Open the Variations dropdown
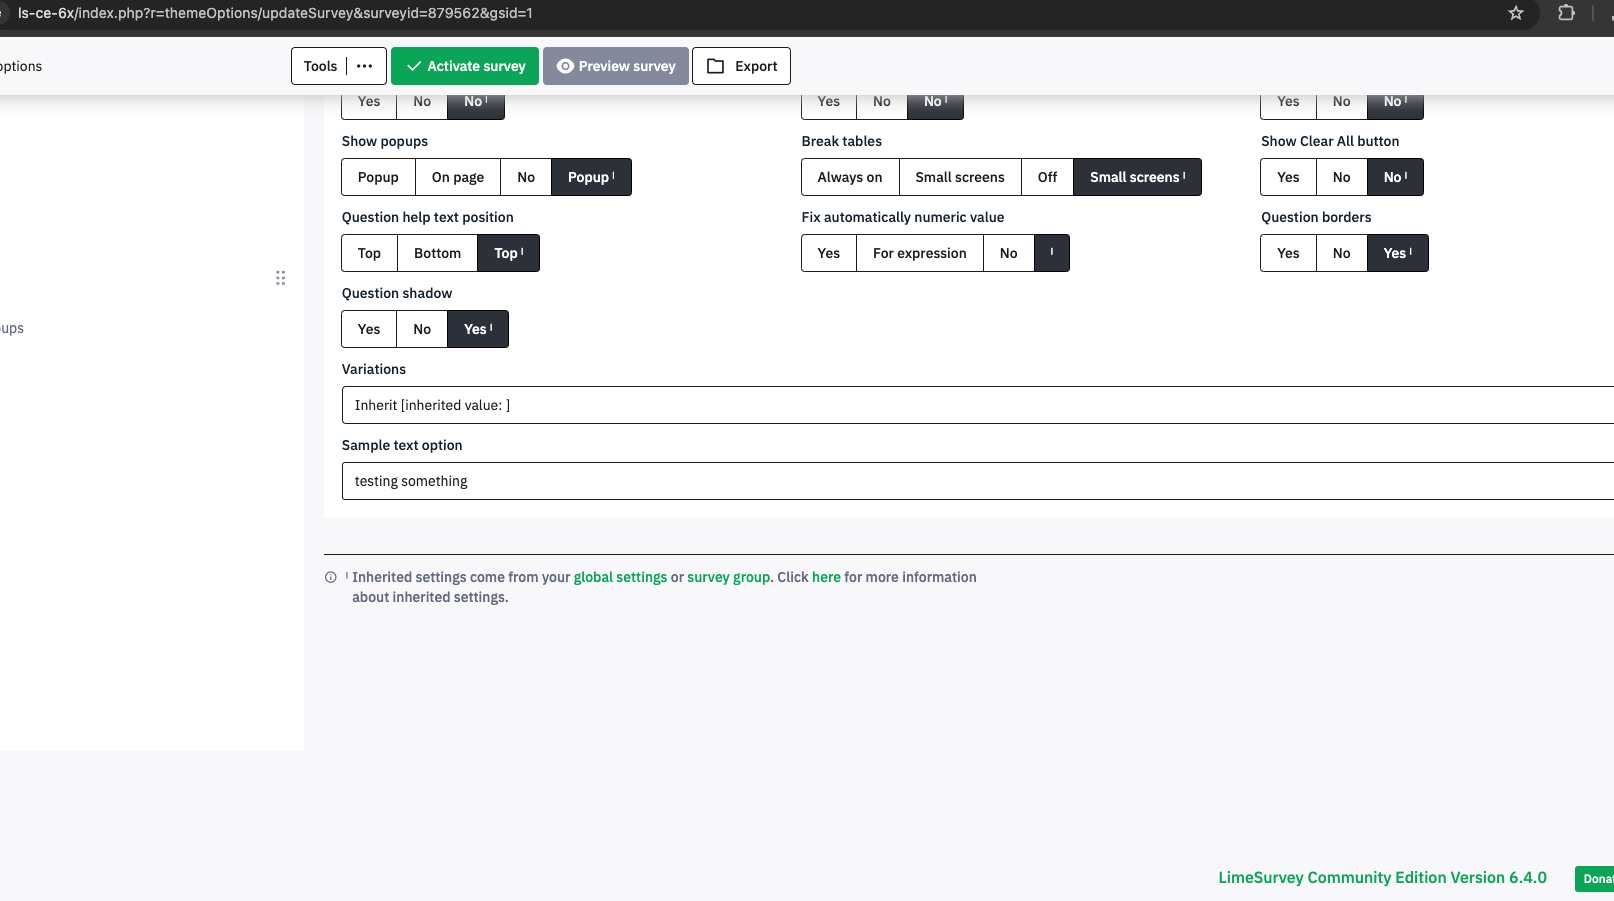The width and height of the screenshot is (1614, 901). (975, 405)
